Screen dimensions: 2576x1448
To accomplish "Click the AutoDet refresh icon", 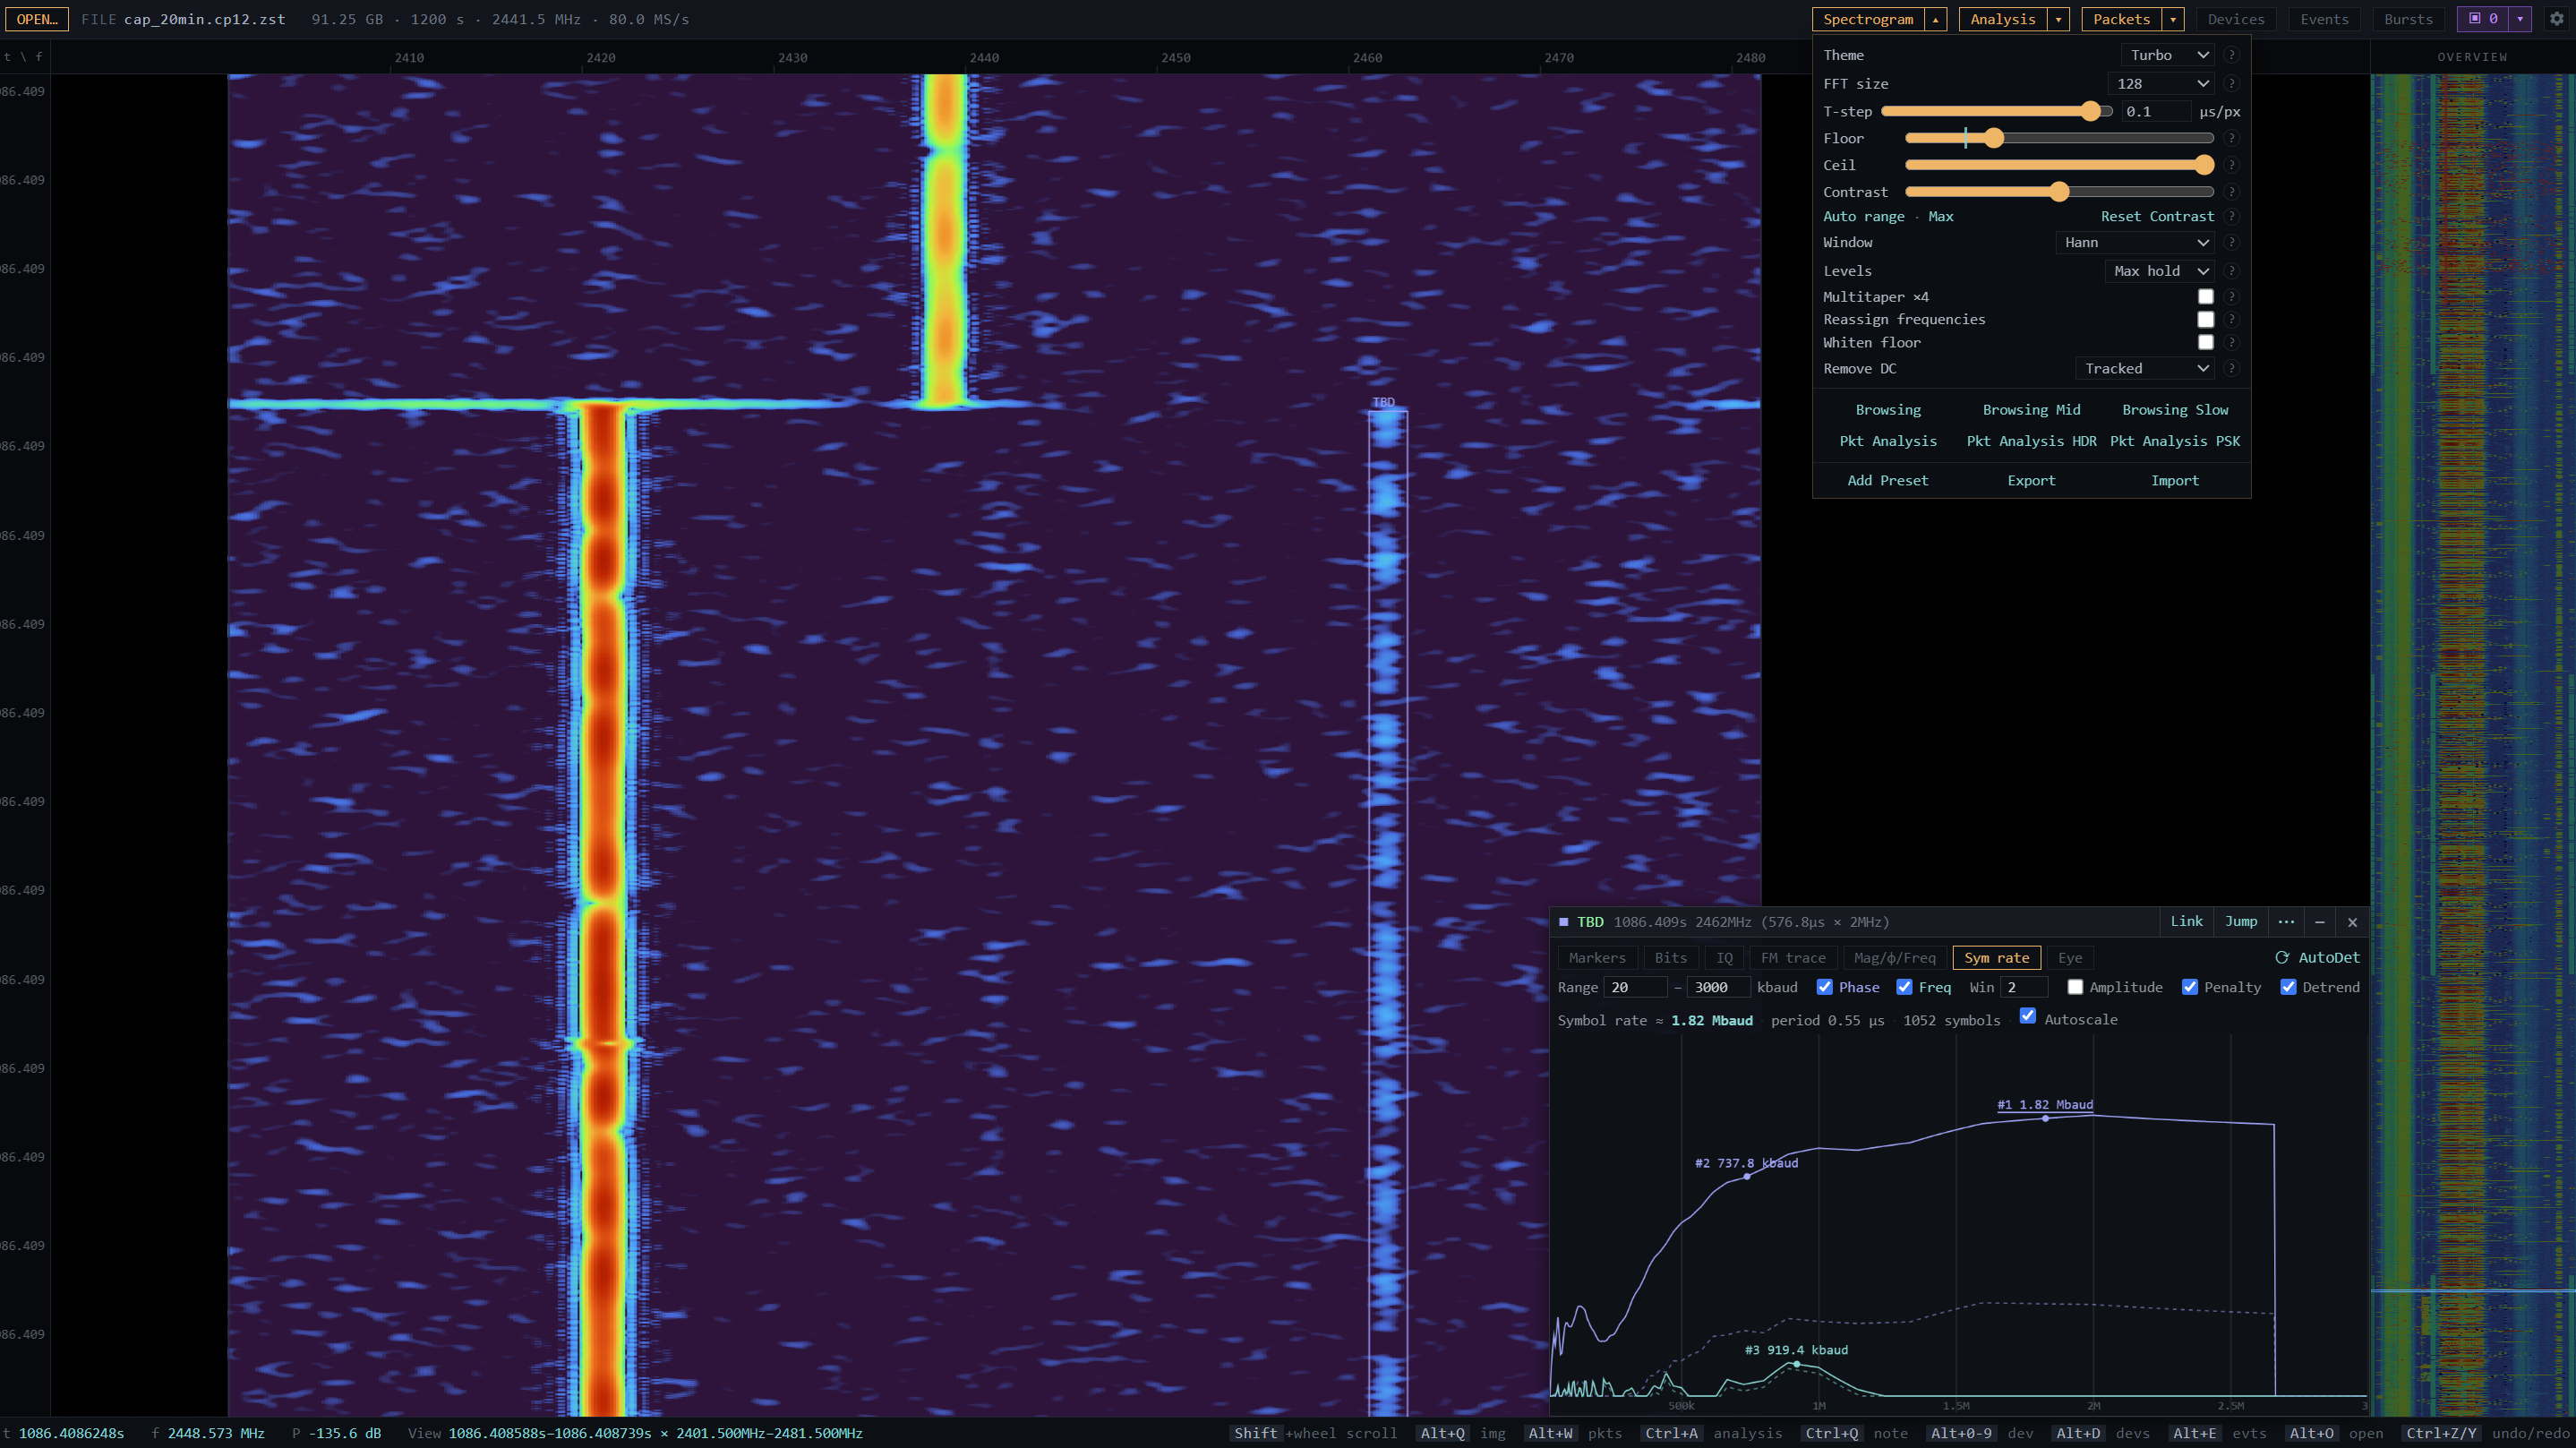I will pos(2282,957).
